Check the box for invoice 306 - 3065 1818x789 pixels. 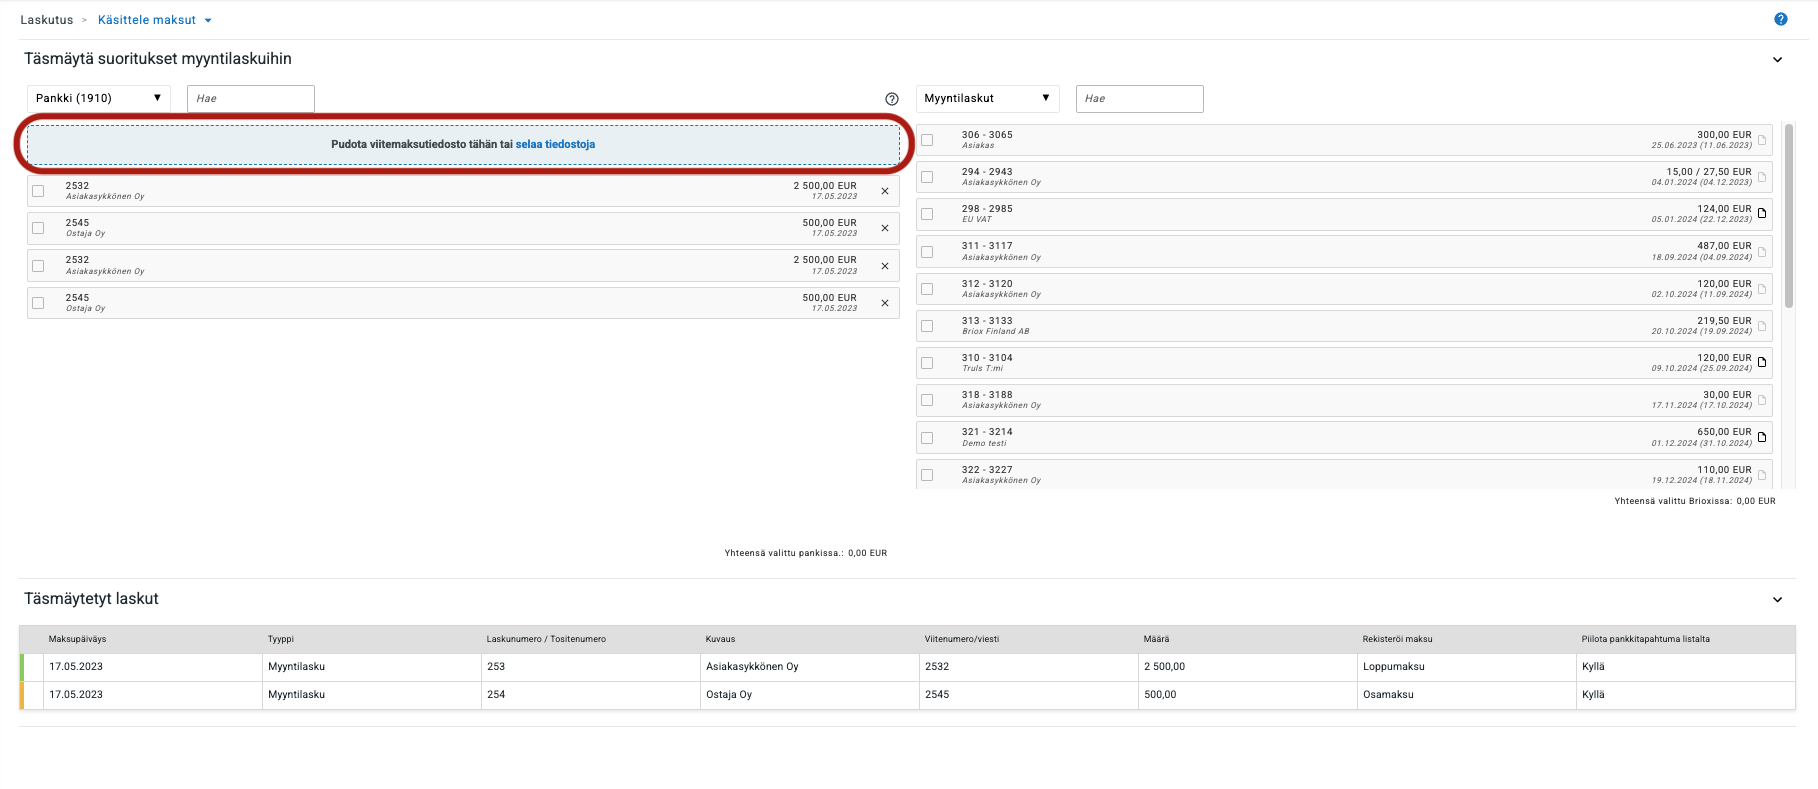(x=927, y=140)
